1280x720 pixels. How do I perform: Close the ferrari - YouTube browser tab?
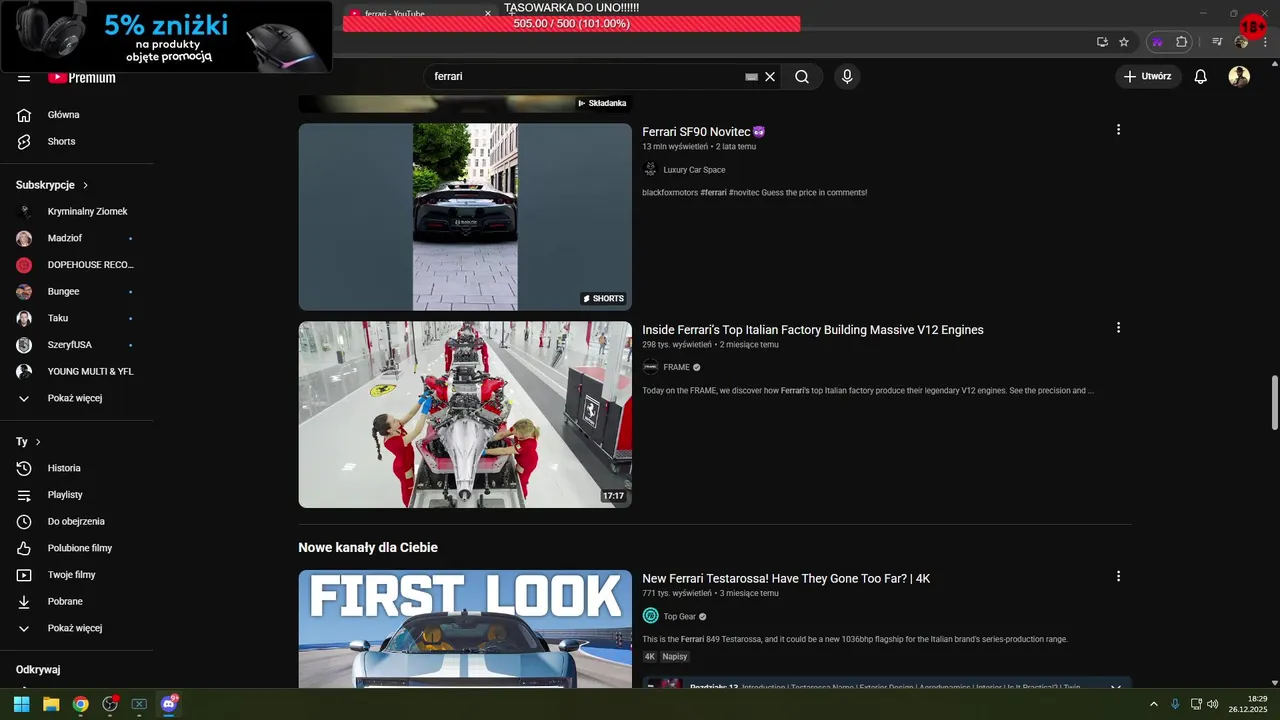coord(488,14)
